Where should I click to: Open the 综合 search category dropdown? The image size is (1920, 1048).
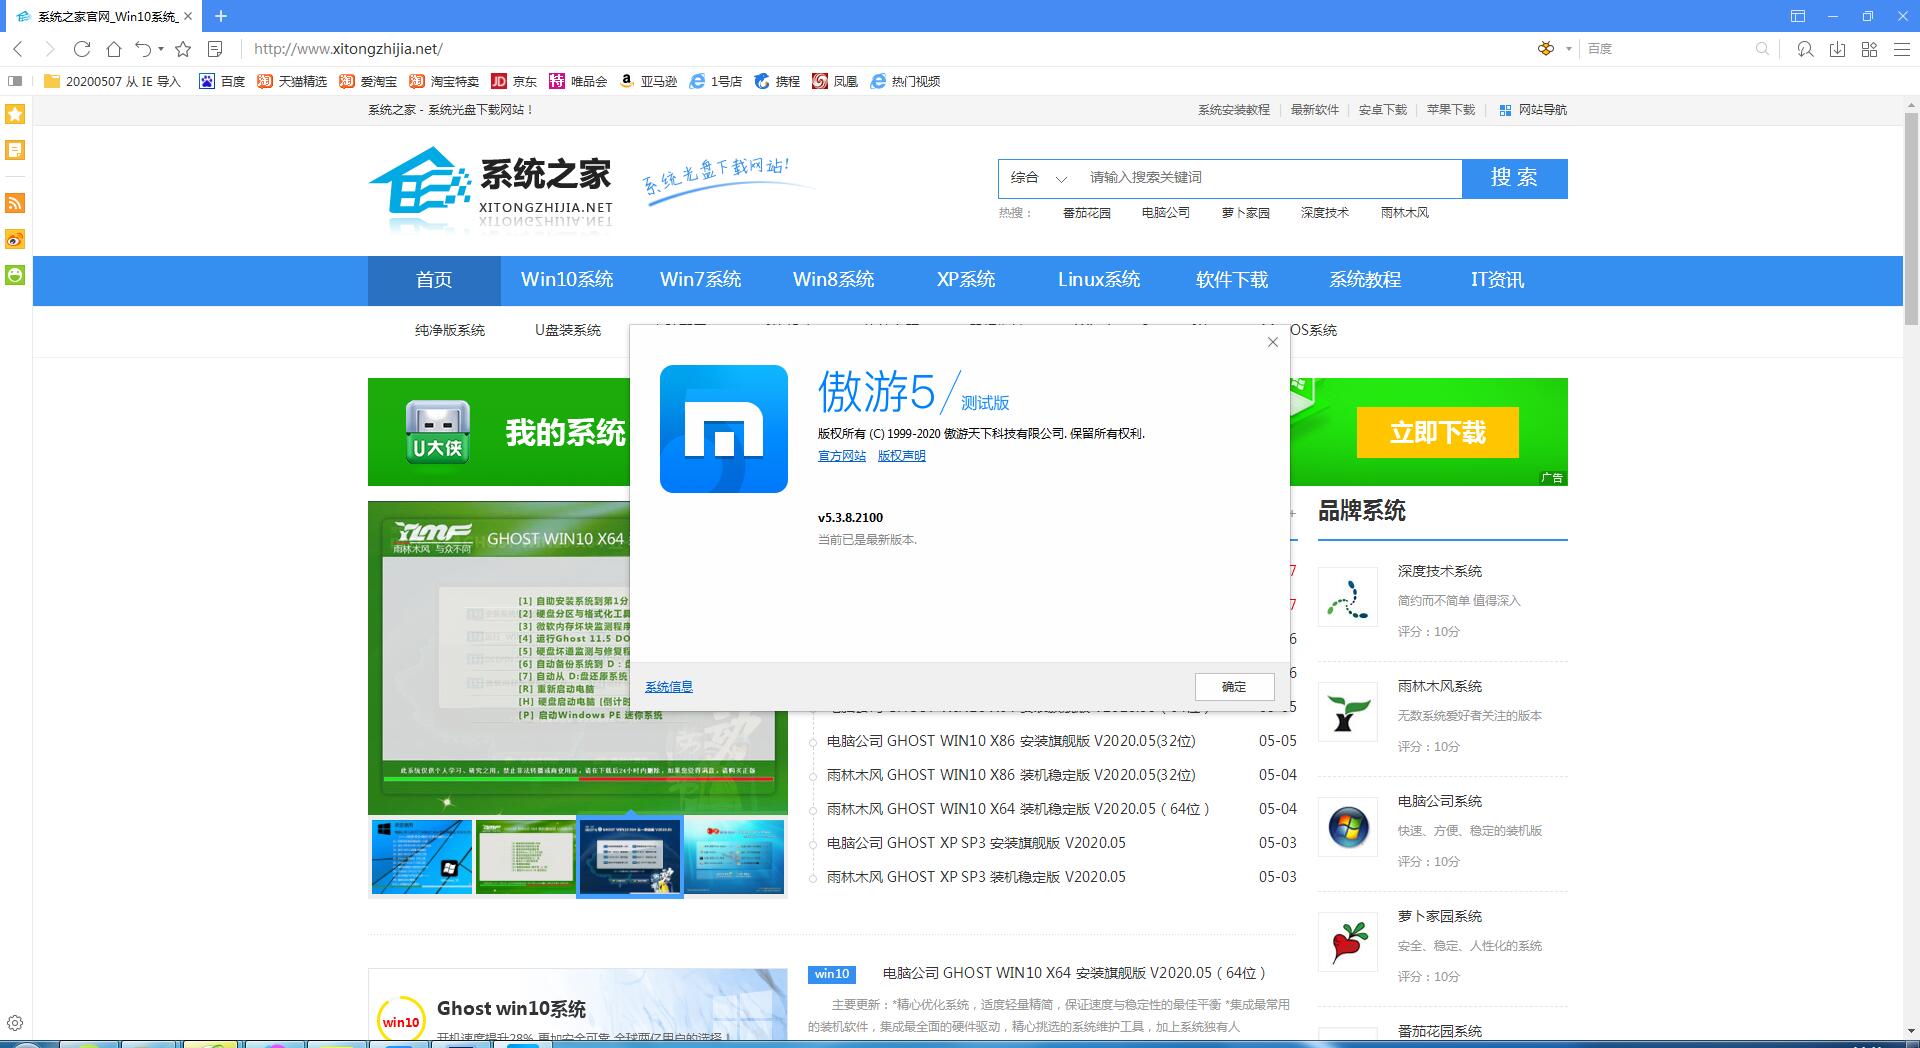click(x=1038, y=178)
